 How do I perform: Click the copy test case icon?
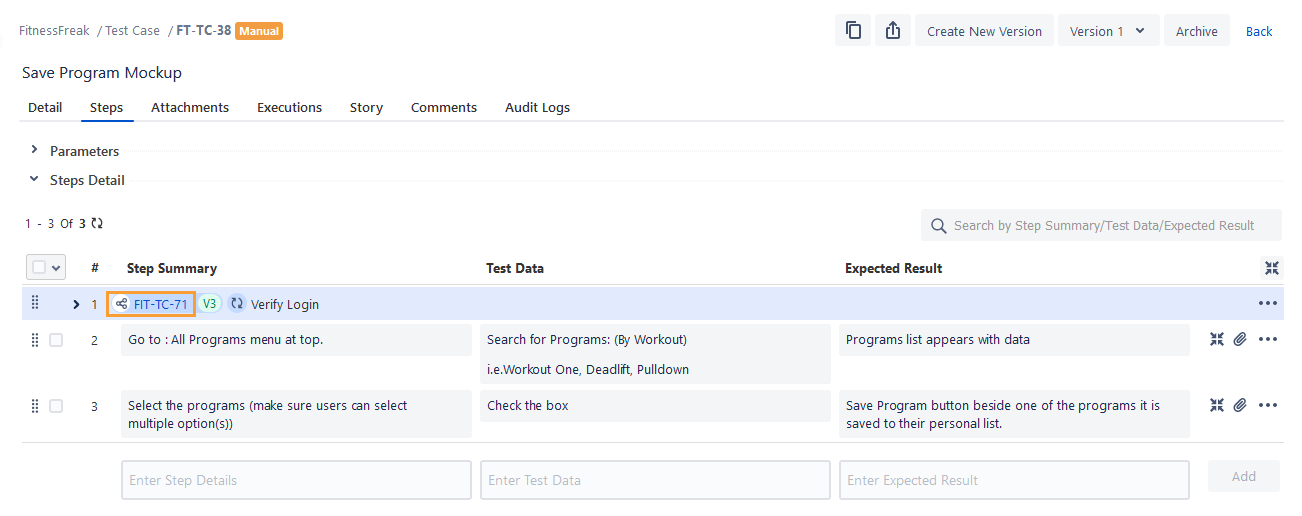(x=853, y=30)
